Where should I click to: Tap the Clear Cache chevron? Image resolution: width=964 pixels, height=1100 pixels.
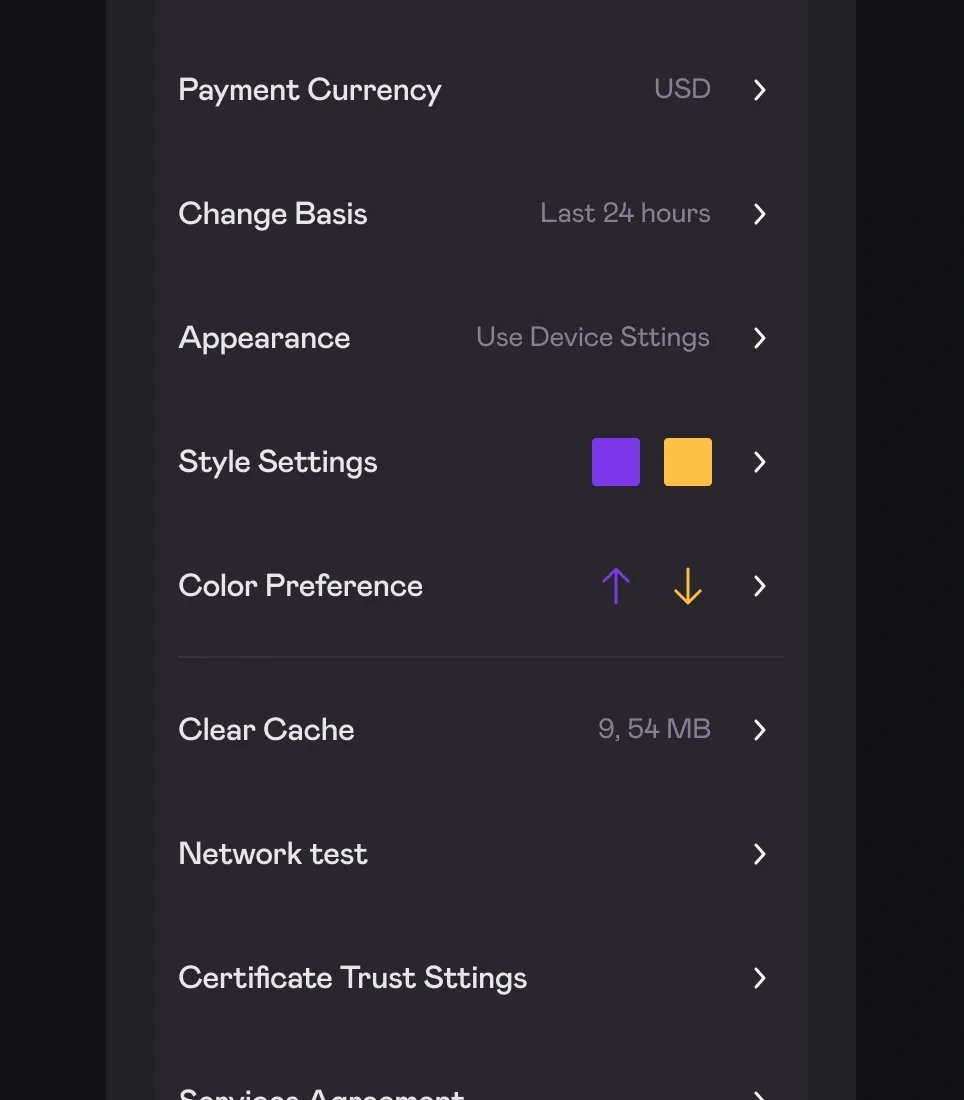point(760,730)
